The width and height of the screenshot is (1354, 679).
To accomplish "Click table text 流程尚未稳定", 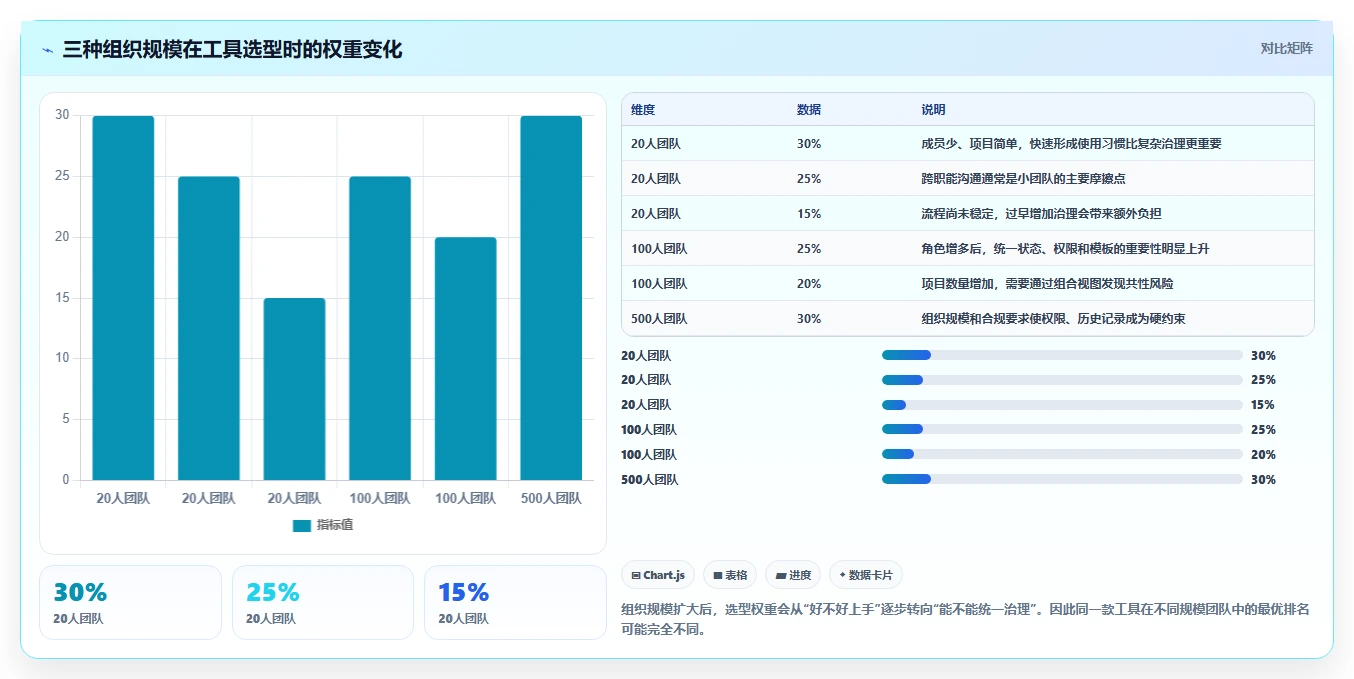I will coord(957,214).
